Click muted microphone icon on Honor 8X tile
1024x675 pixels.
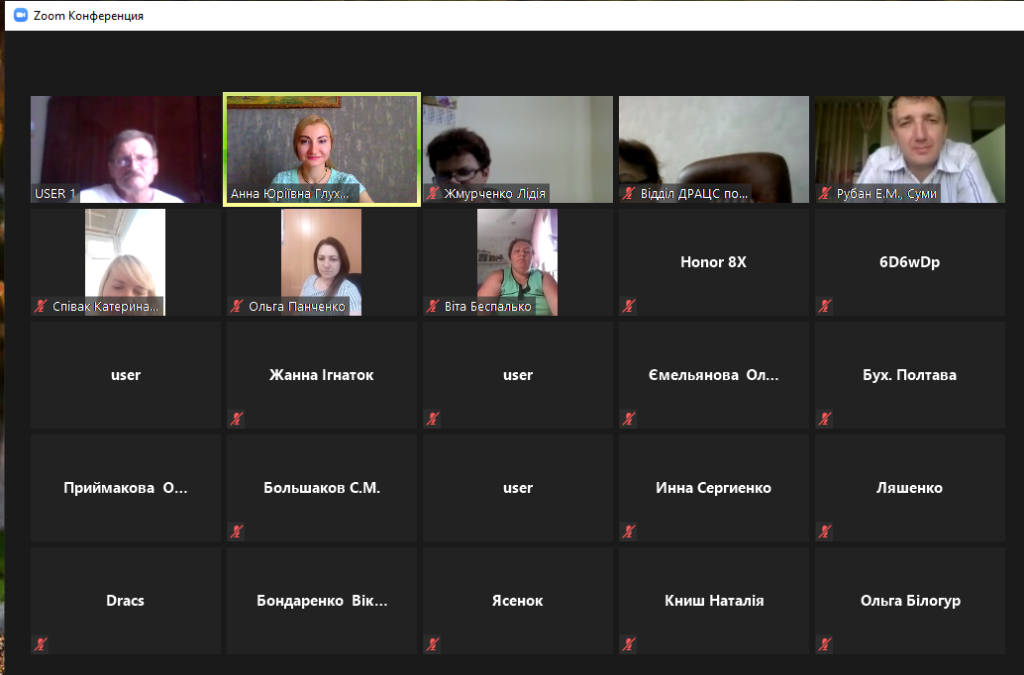(x=628, y=306)
